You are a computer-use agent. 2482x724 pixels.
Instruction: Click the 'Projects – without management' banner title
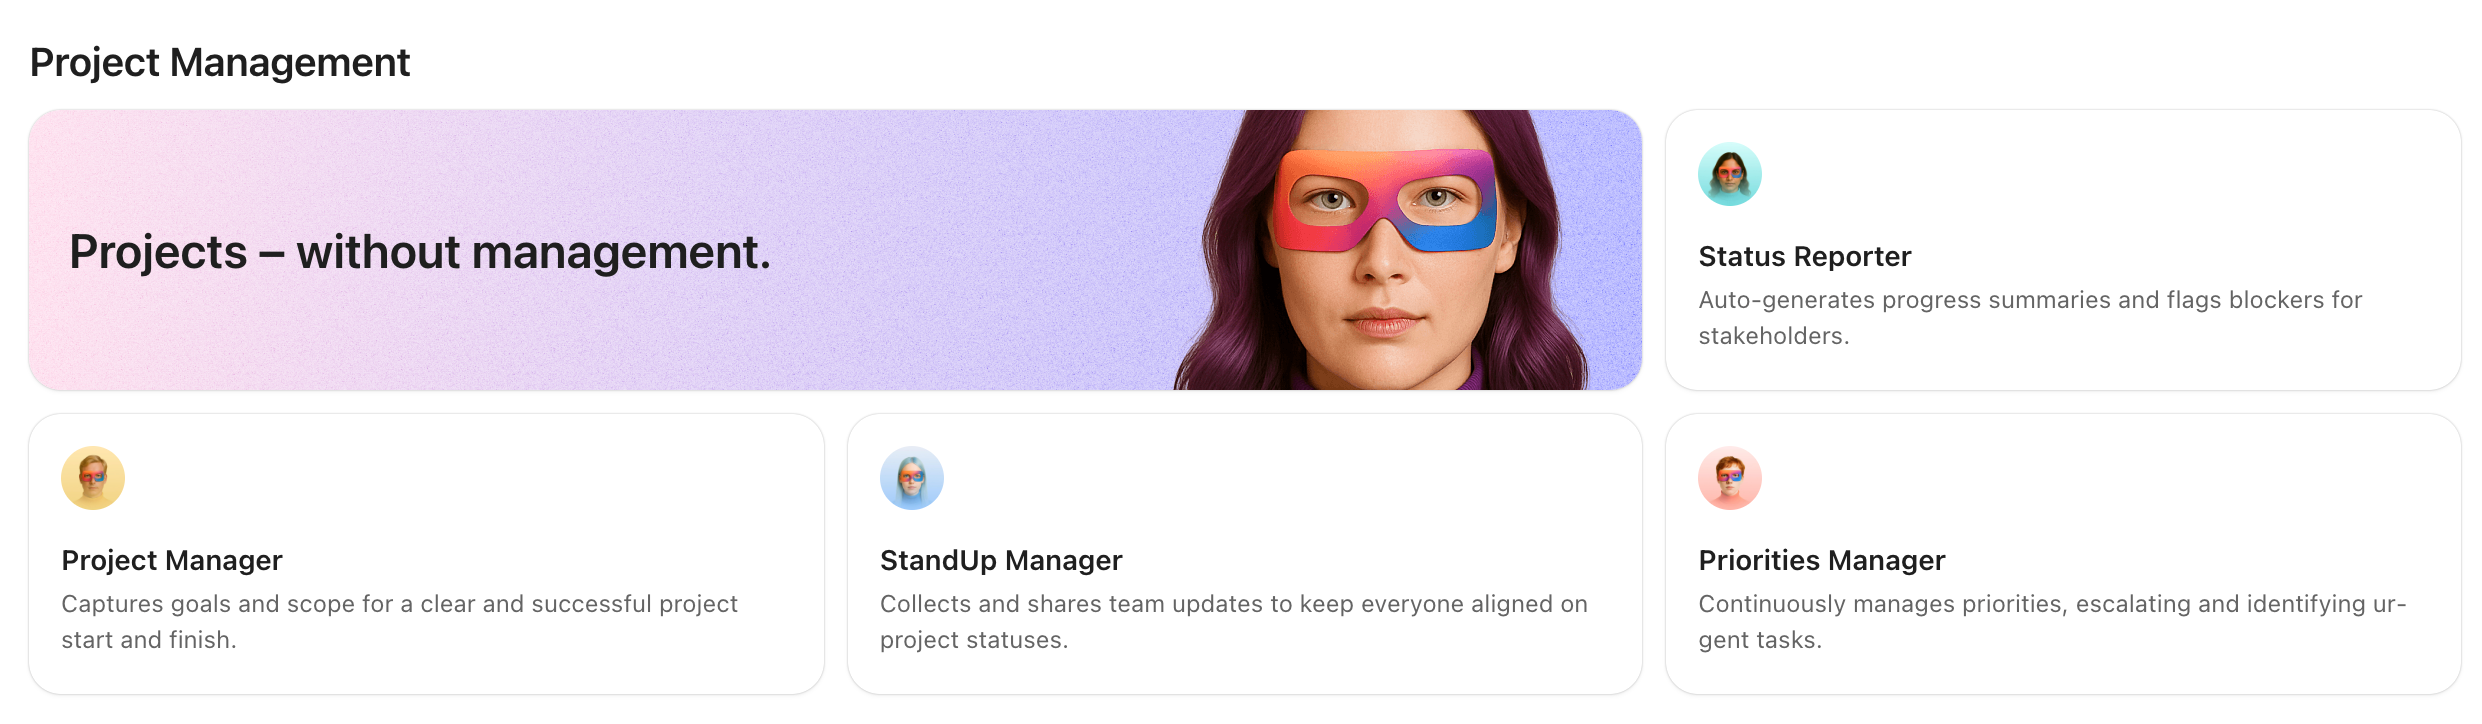419,253
